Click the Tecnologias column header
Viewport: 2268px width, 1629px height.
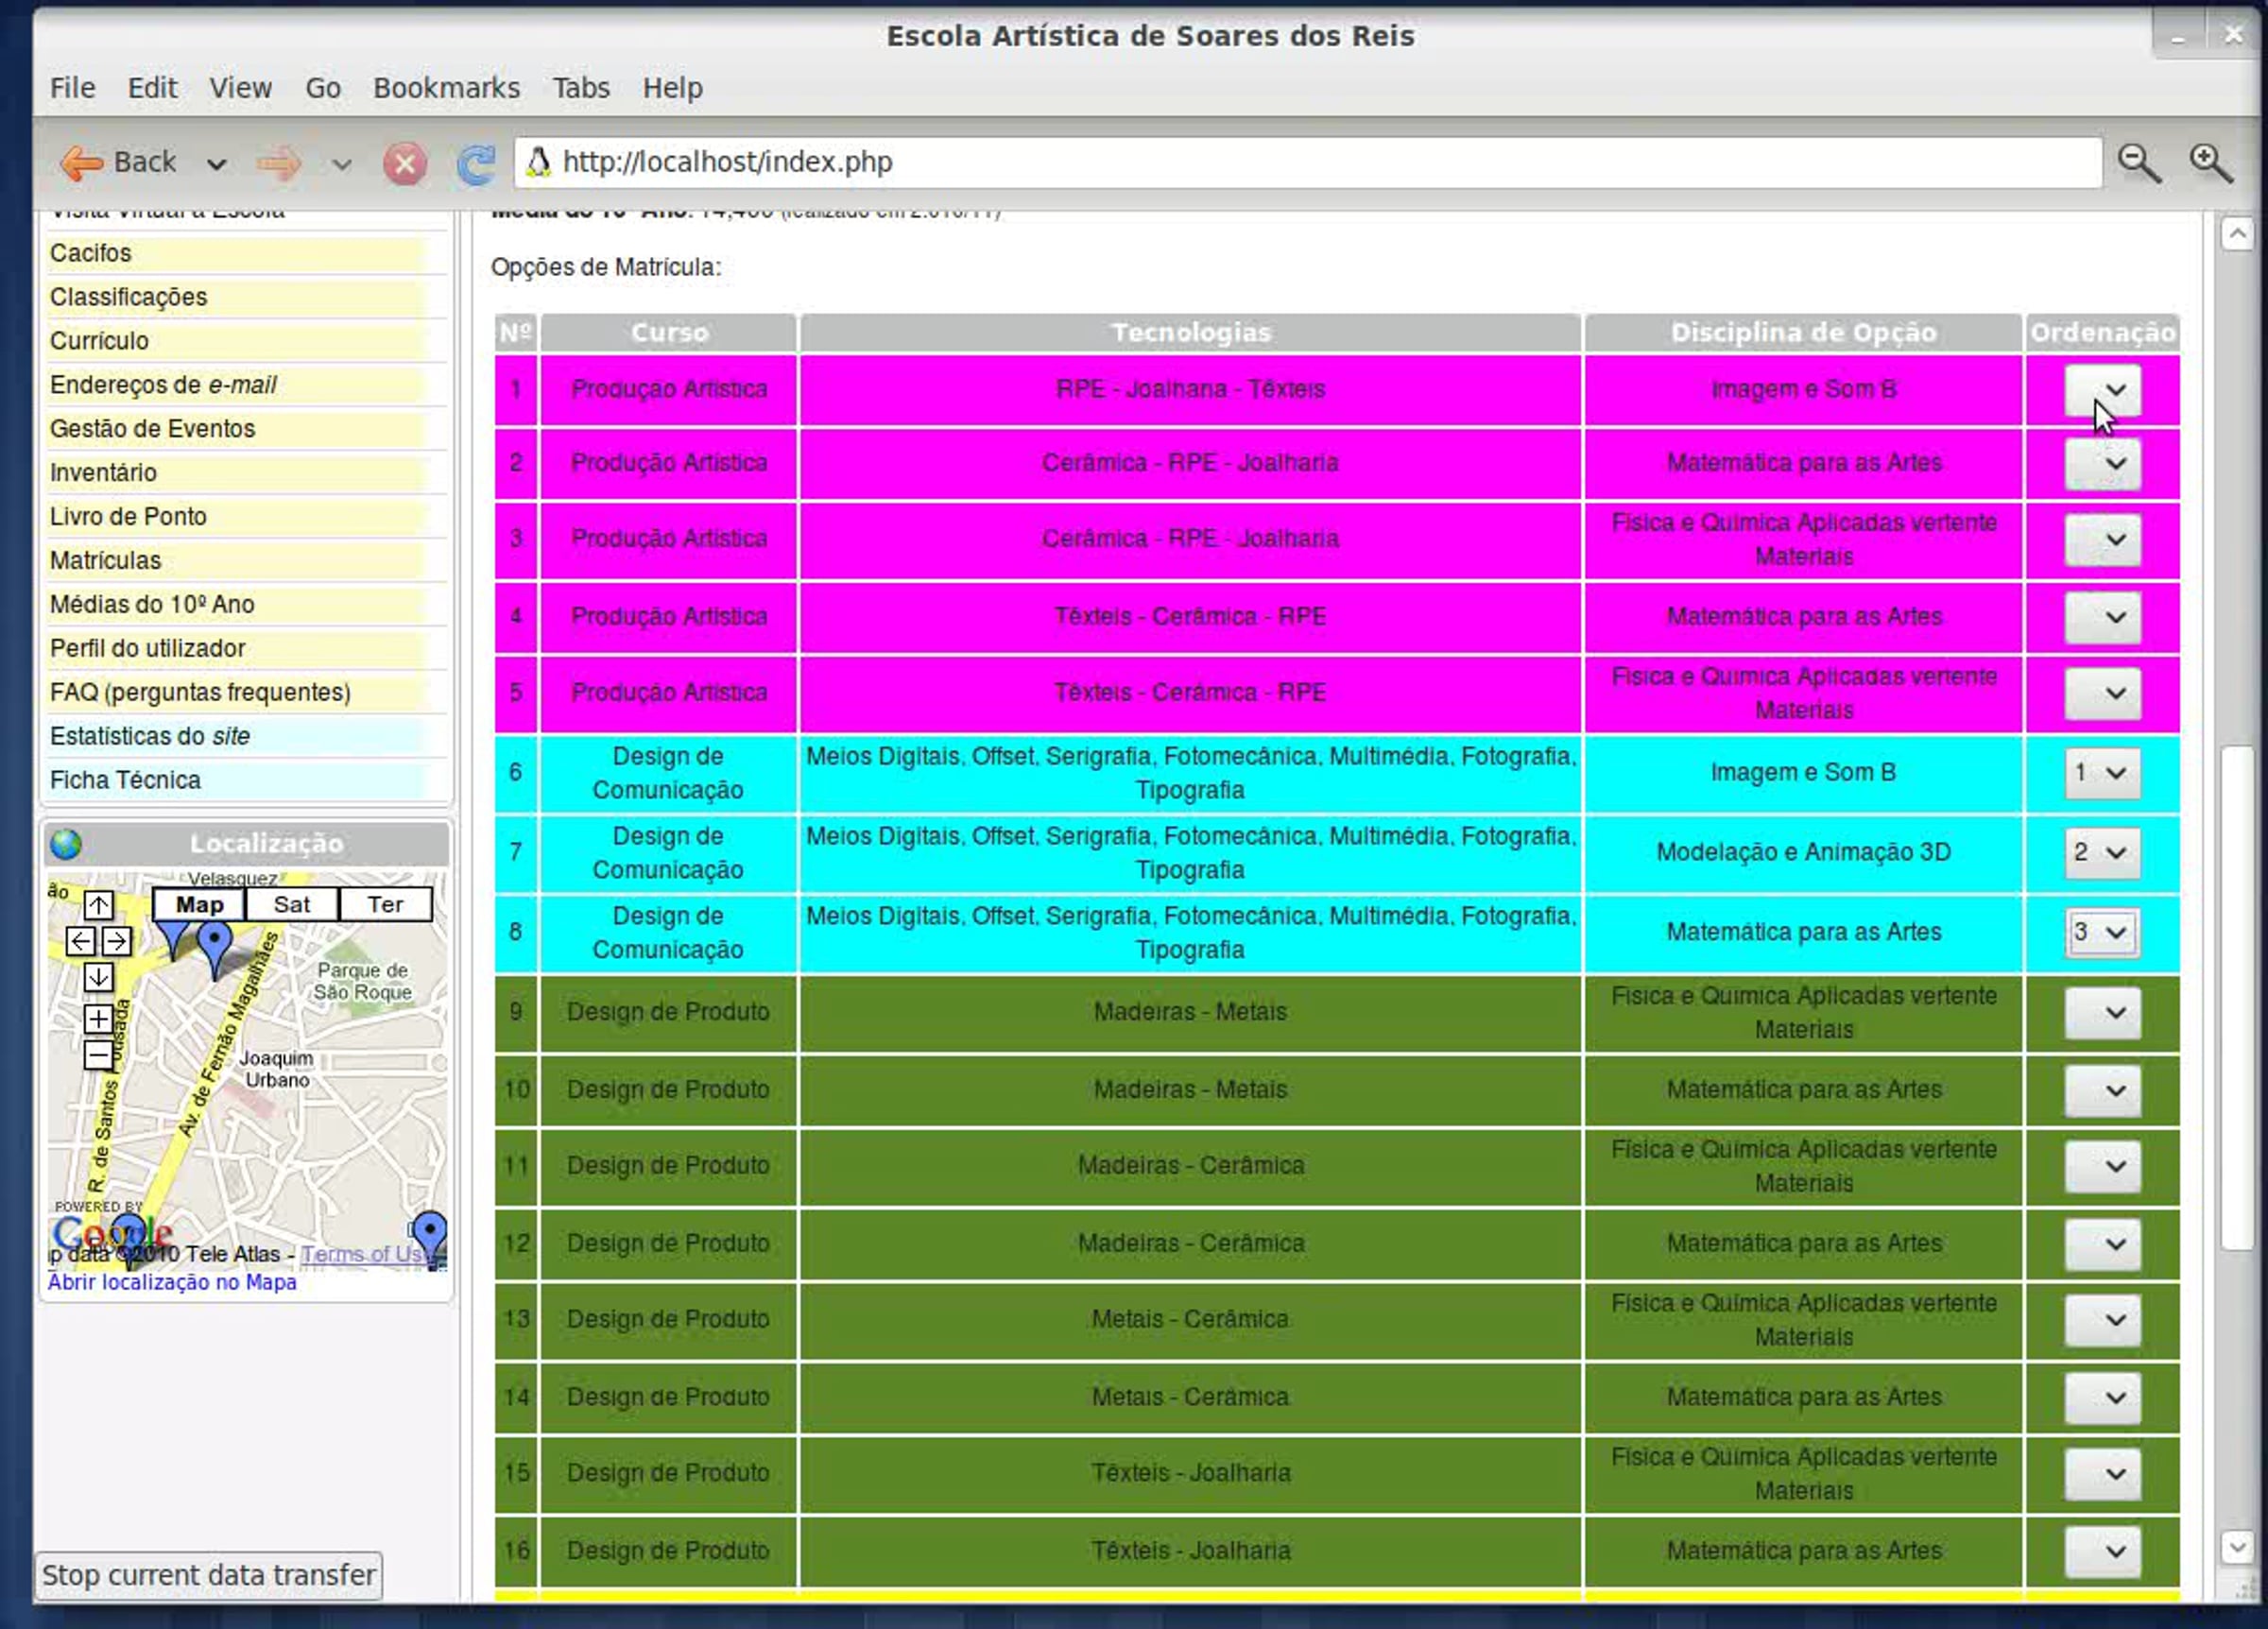point(1190,333)
